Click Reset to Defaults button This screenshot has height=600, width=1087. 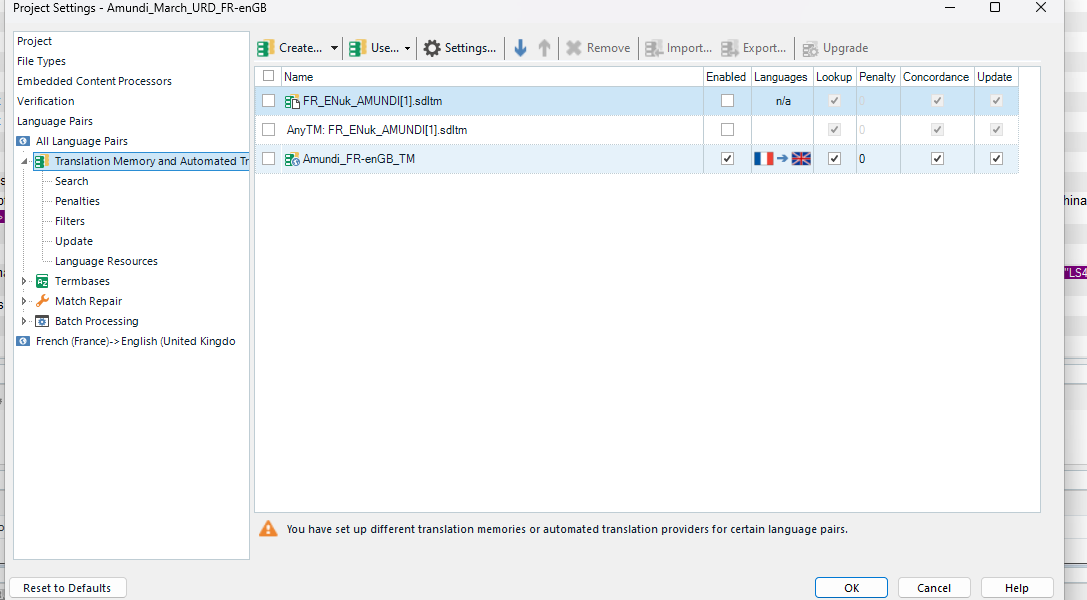pos(67,588)
